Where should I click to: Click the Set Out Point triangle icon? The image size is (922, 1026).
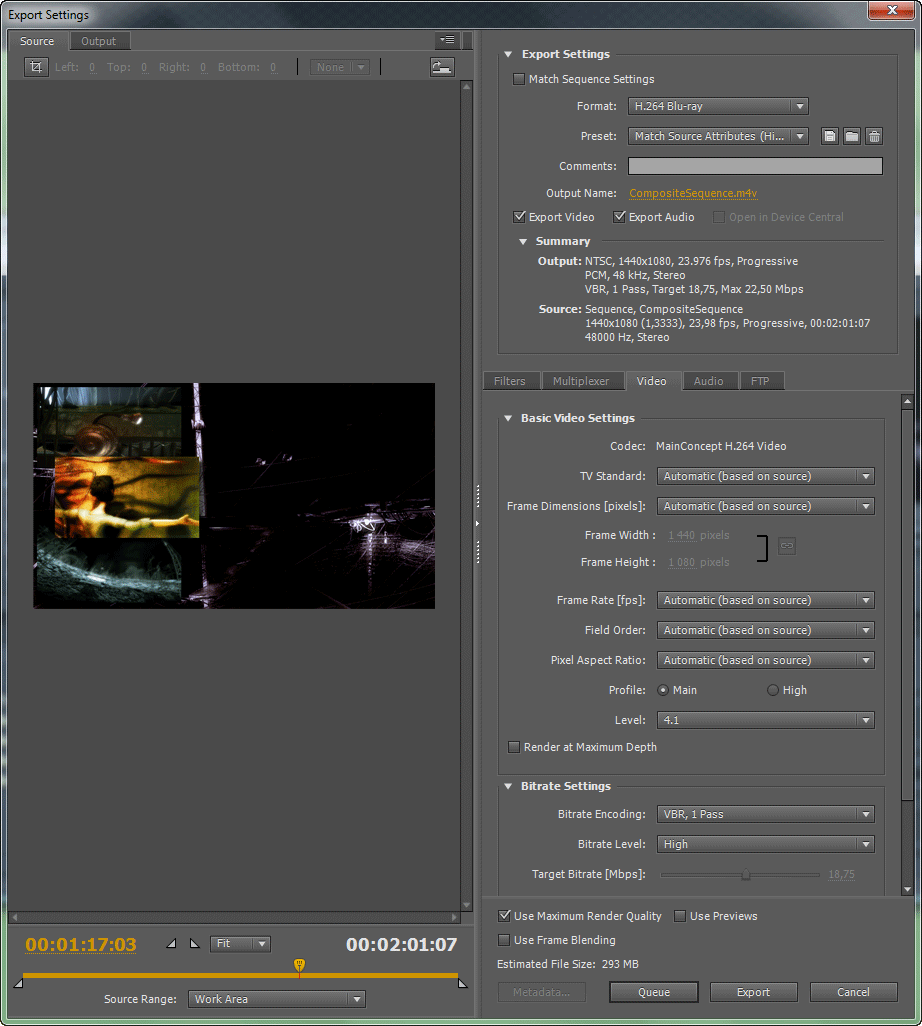click(x=194, y=943)
